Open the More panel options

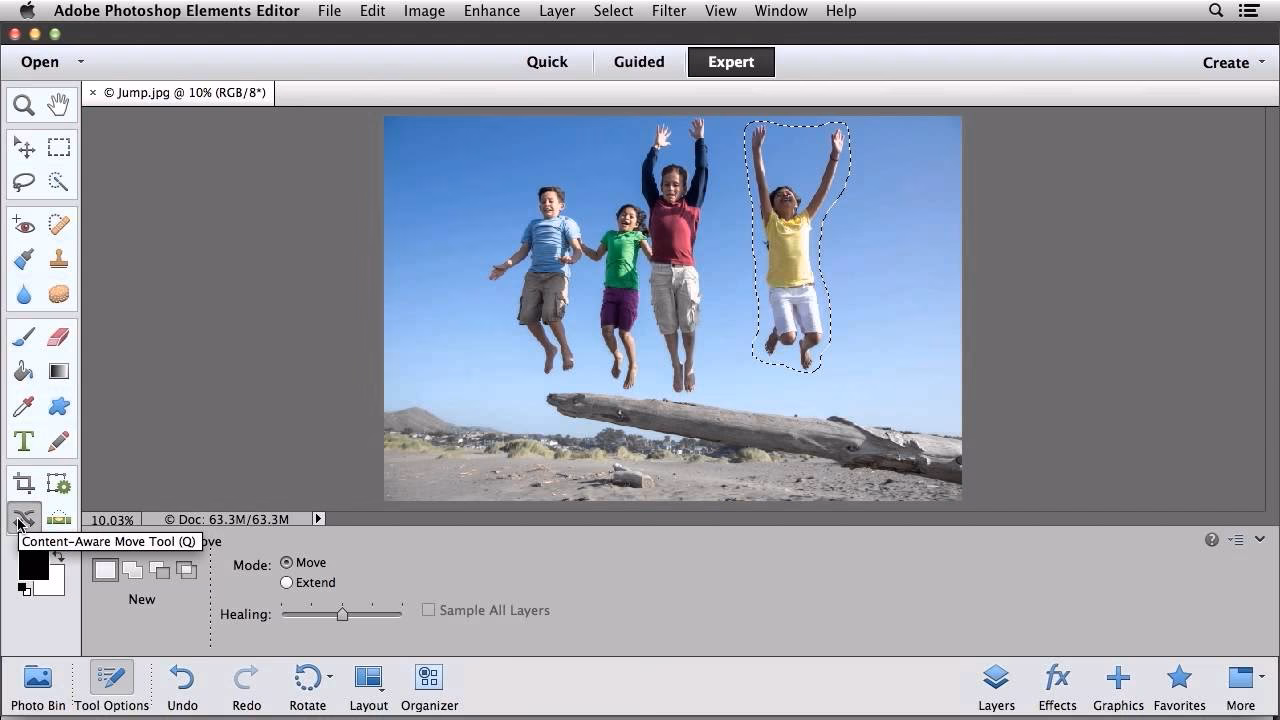click(x=1240, y=687)
